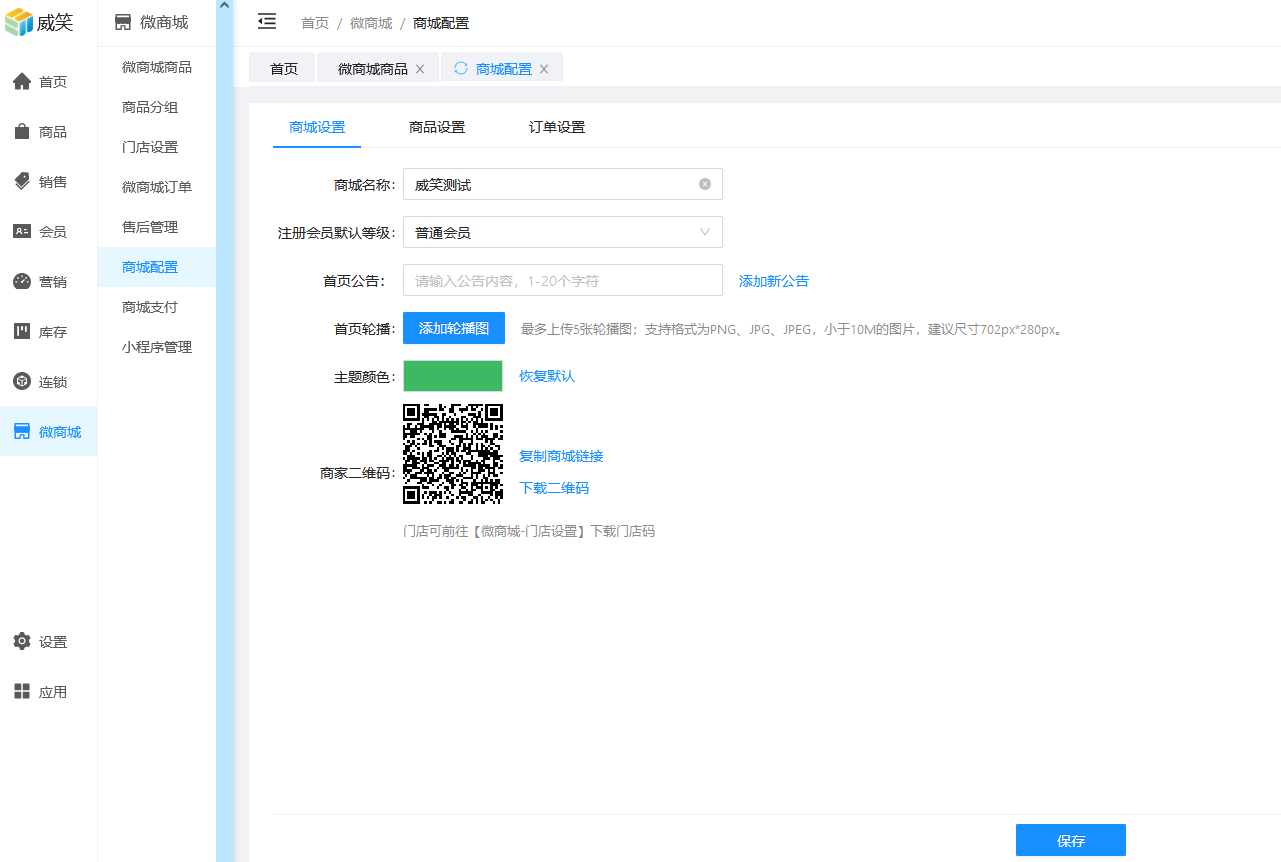Collapse the sidebar with the menu fold icon
Image resolution: width=1281 pixels, height=862 pixels.
[267, 21]
